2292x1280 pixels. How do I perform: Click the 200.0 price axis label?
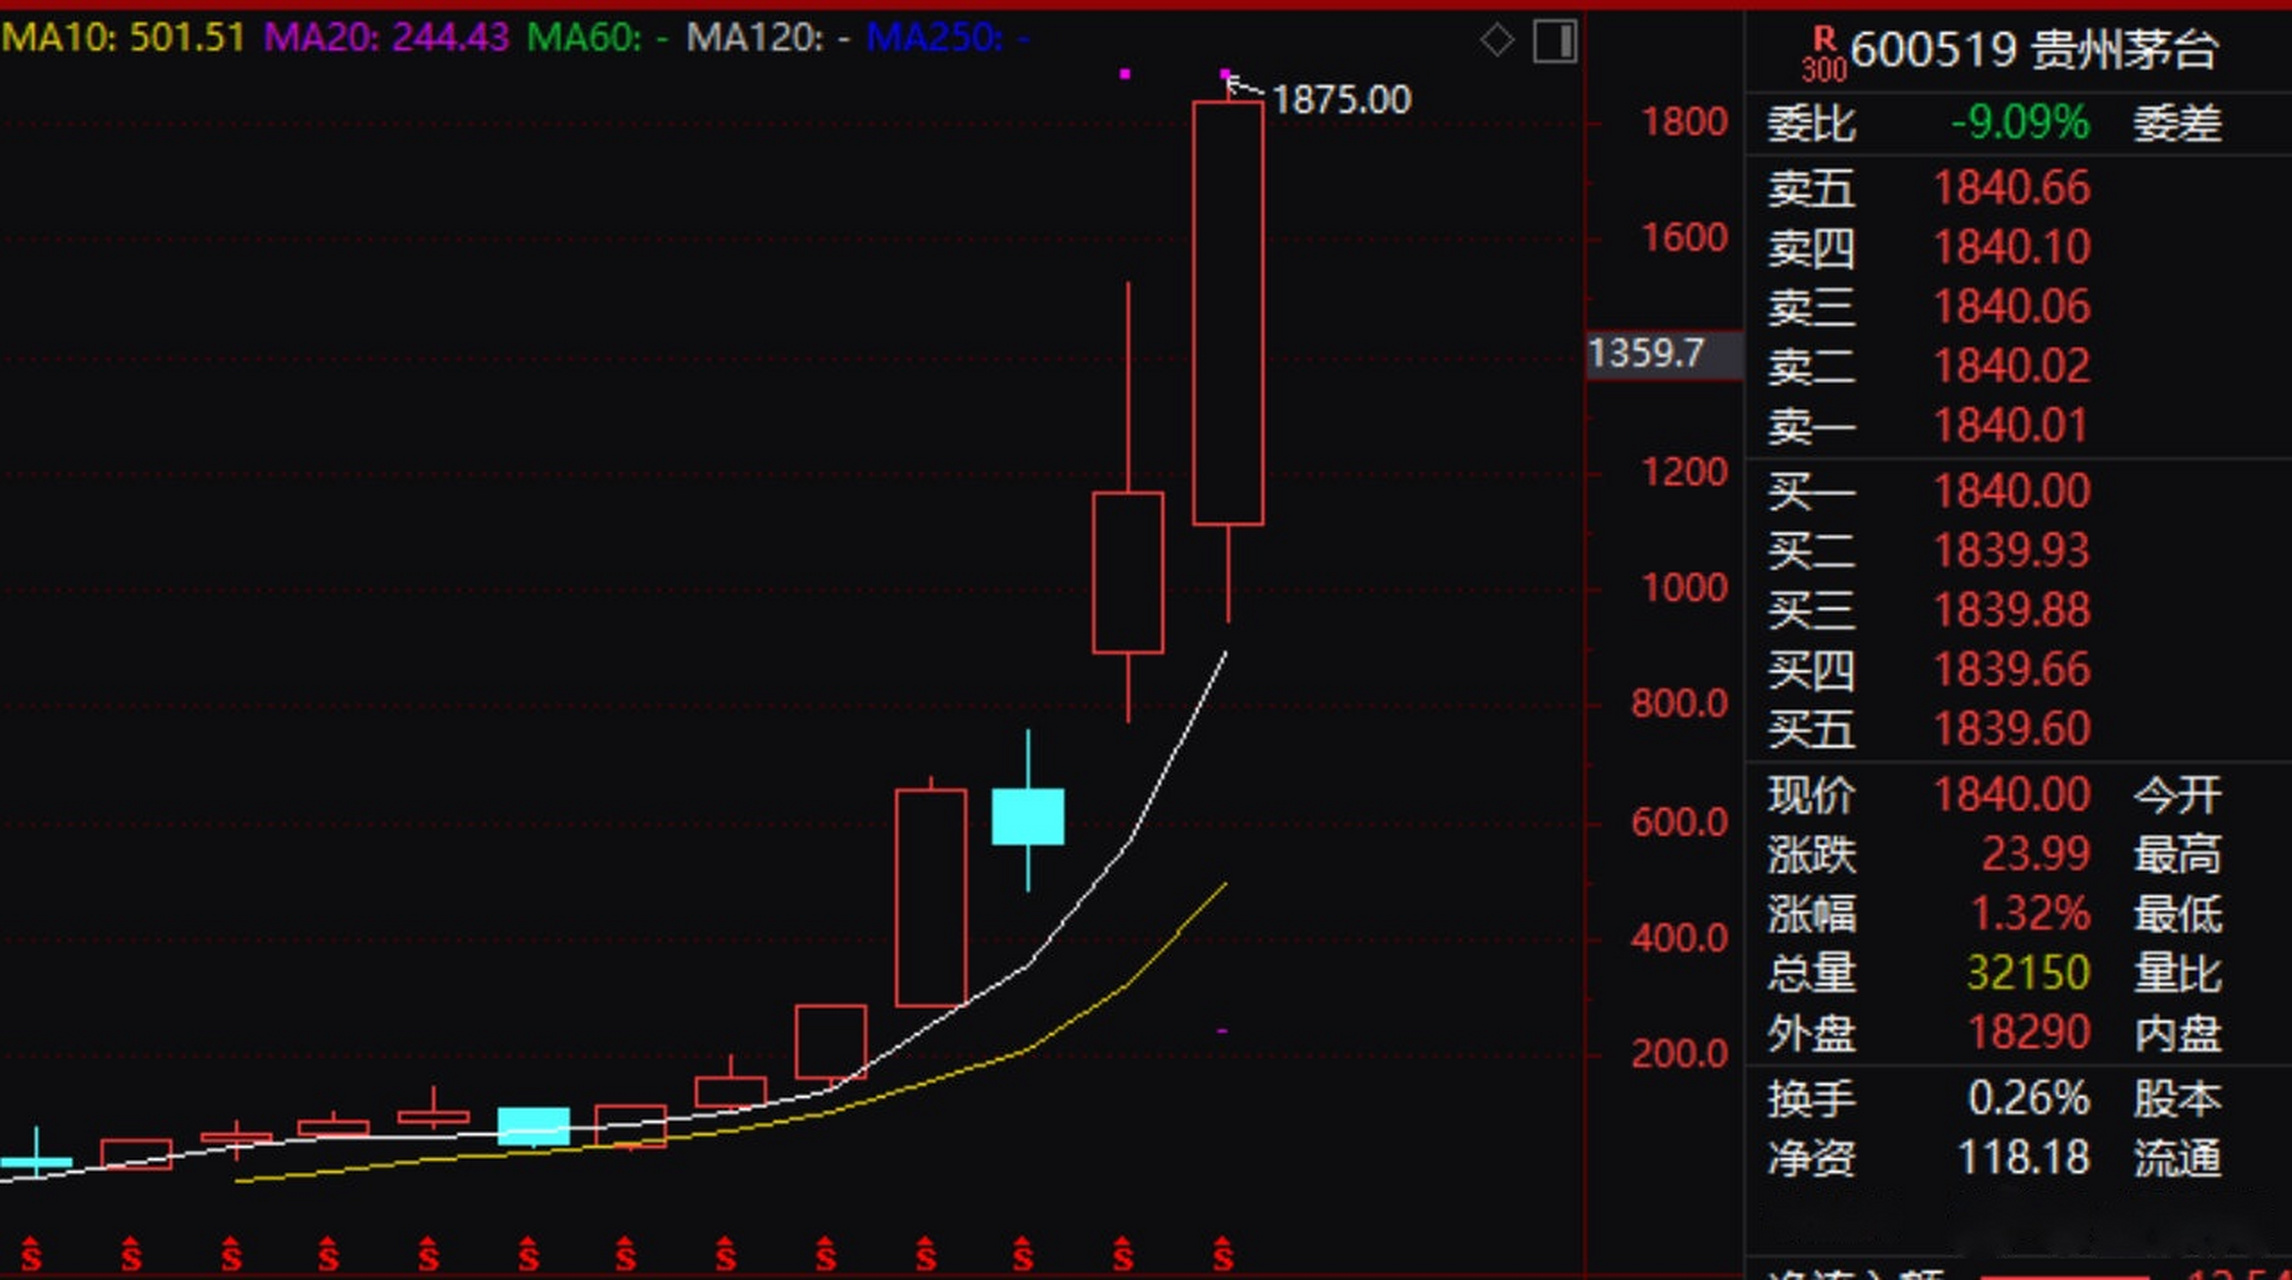click(x=1679, y=1054)
